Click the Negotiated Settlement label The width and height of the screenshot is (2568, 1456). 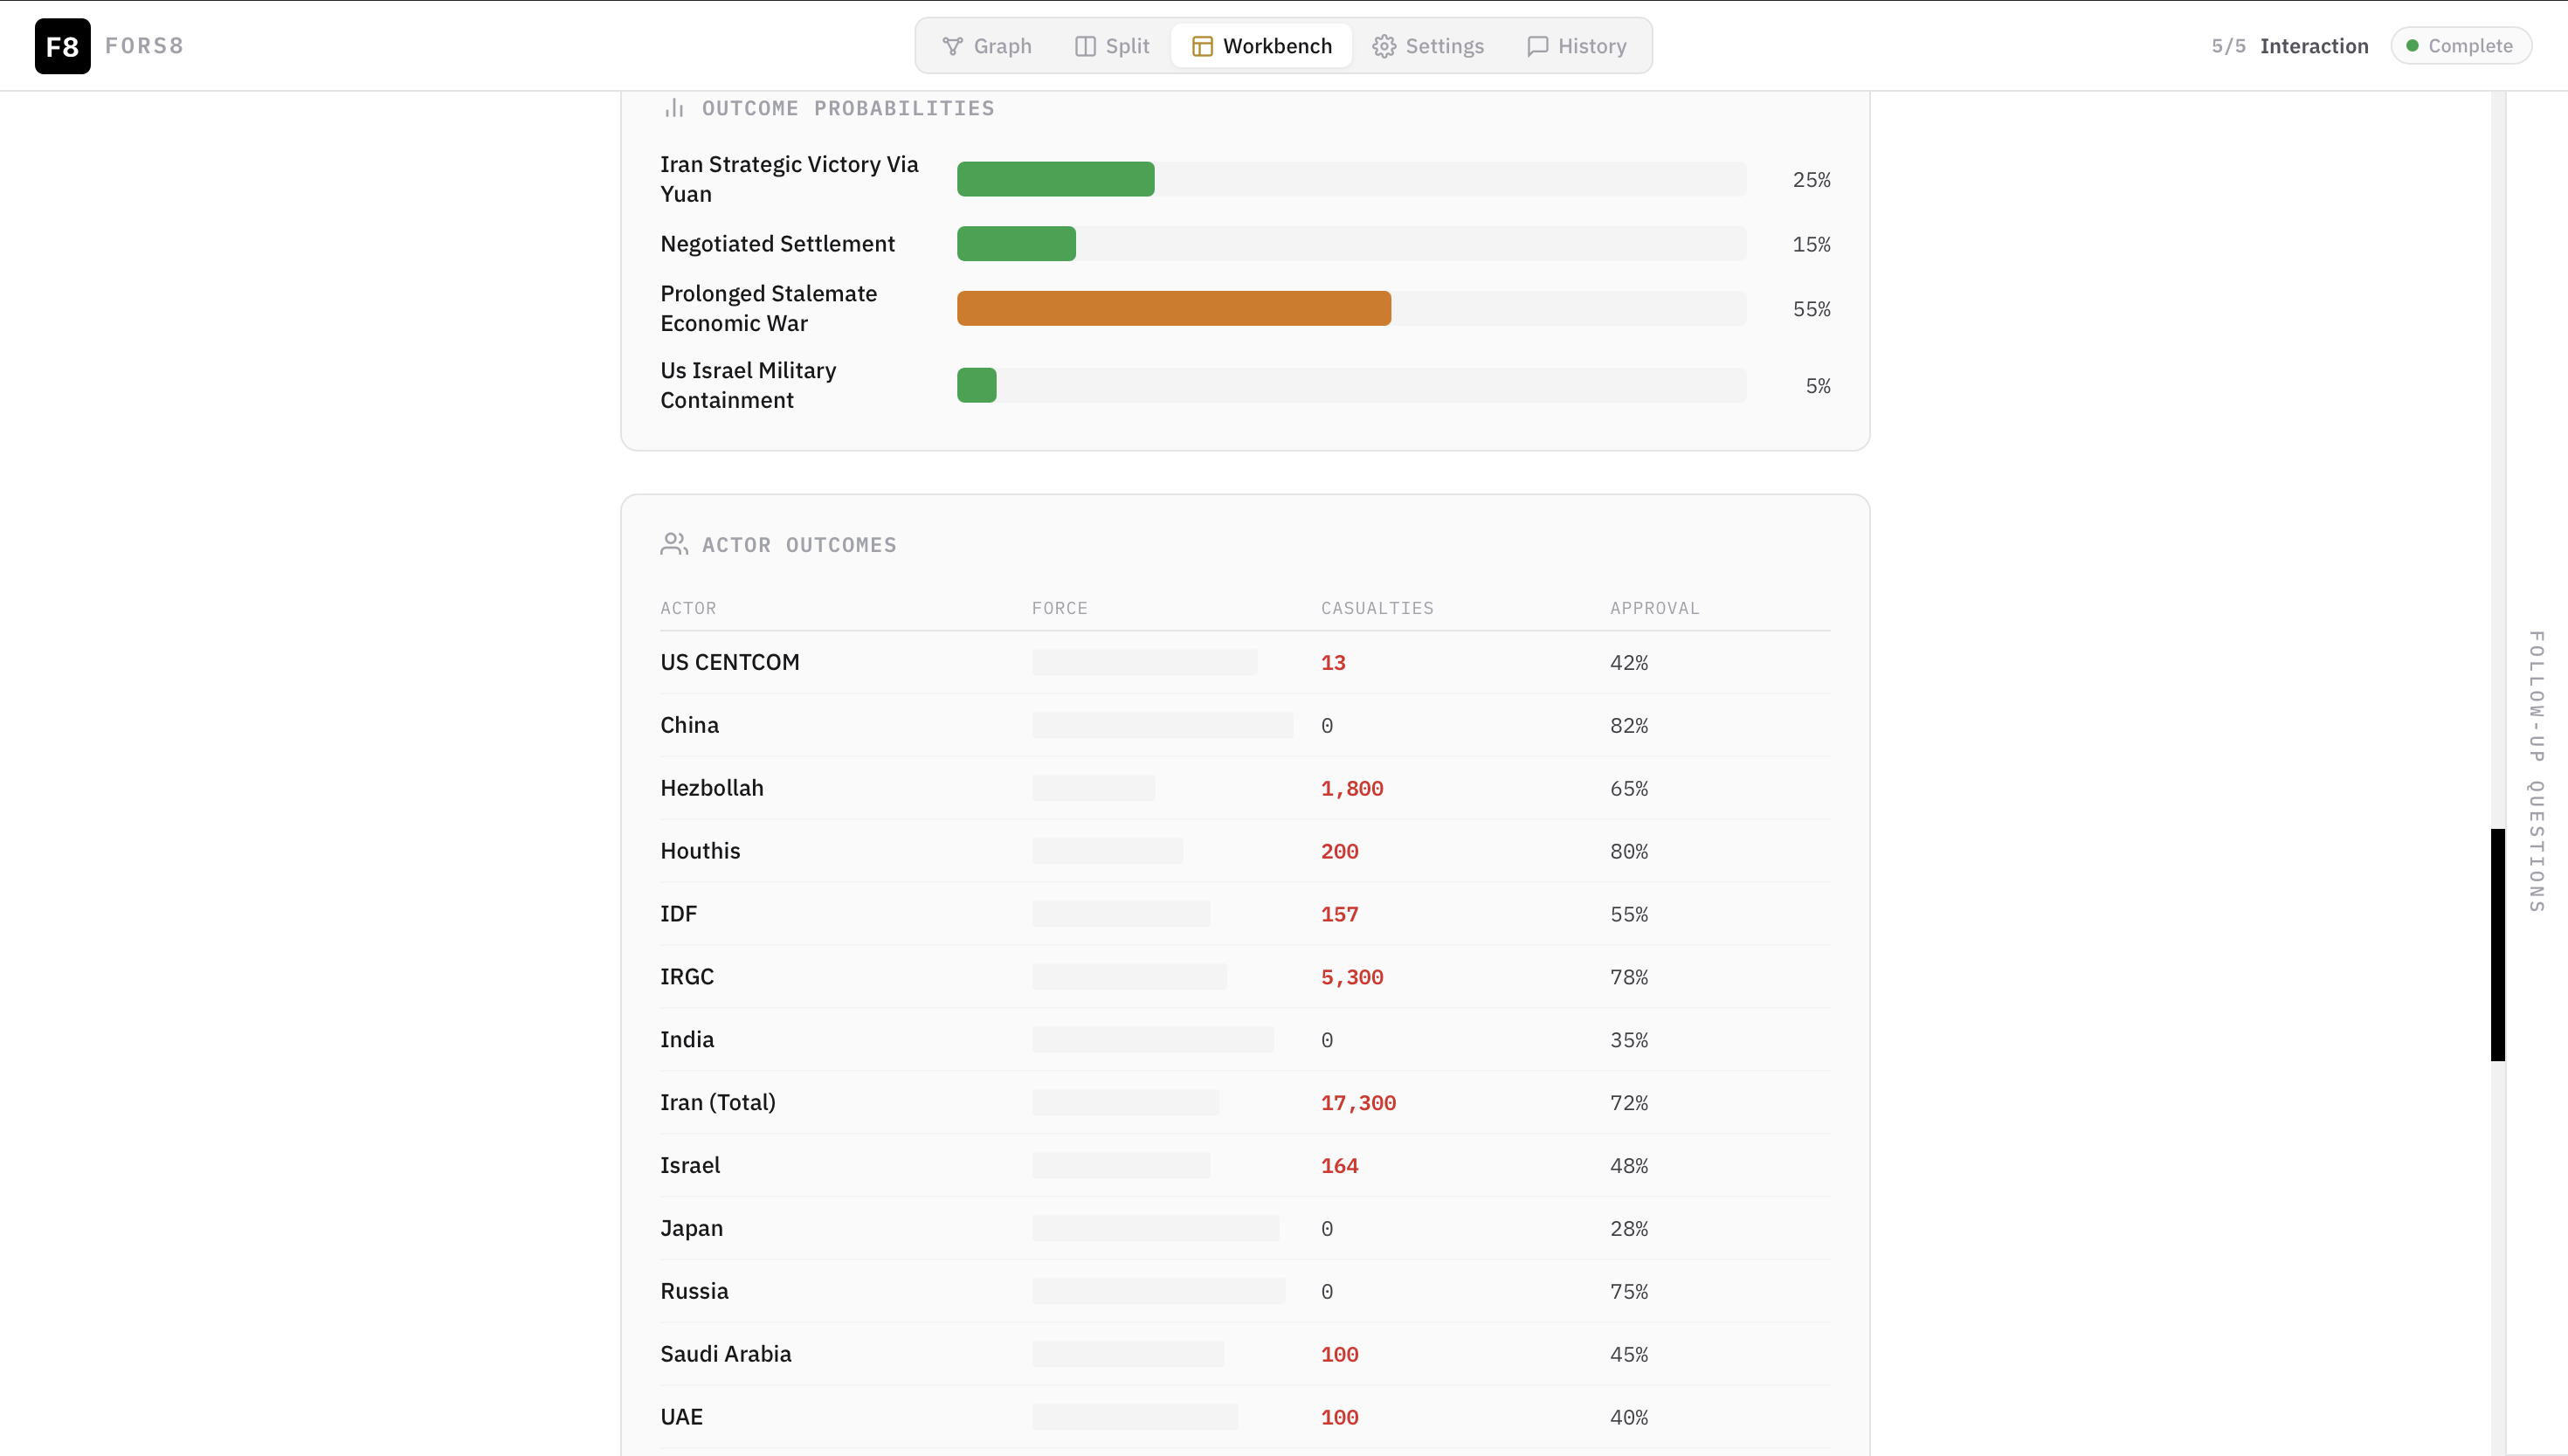click(777, 244)
